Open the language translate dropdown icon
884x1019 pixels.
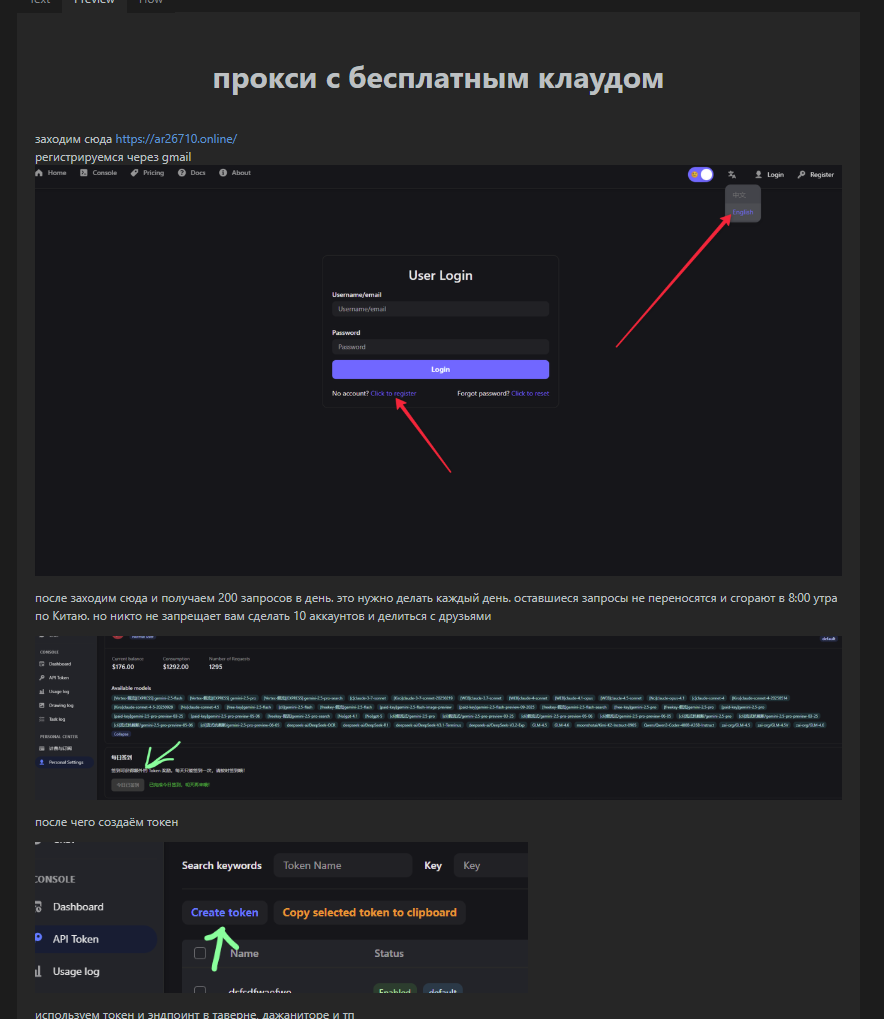732,174
